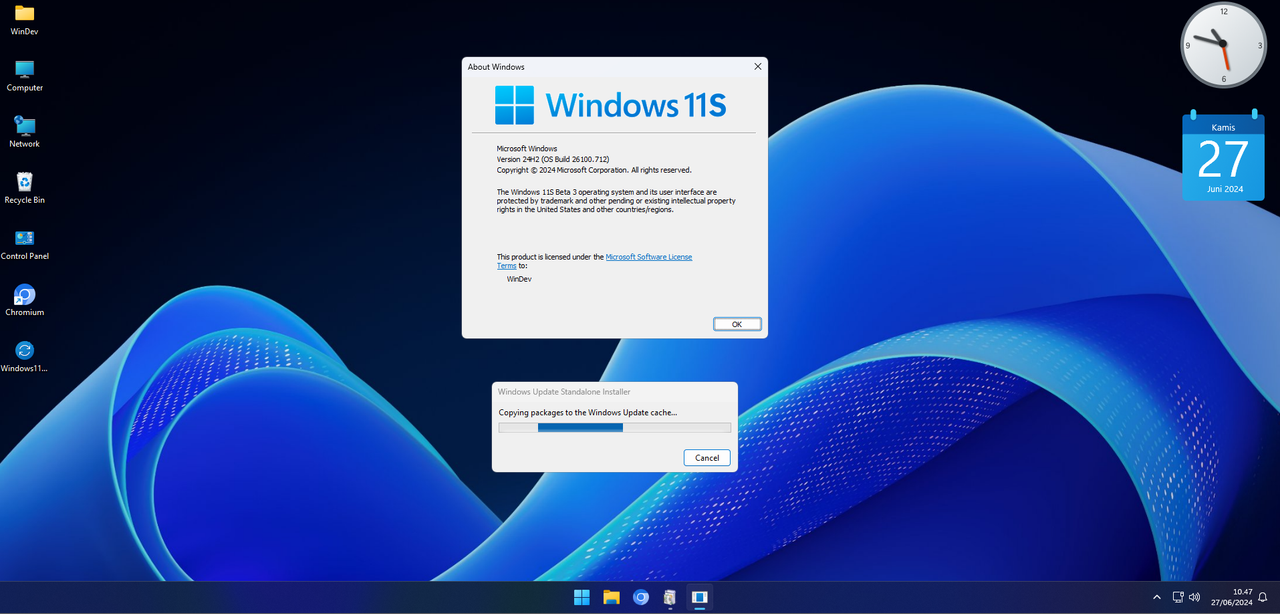Open the WinDev folder on desktop

pos(24,19)
